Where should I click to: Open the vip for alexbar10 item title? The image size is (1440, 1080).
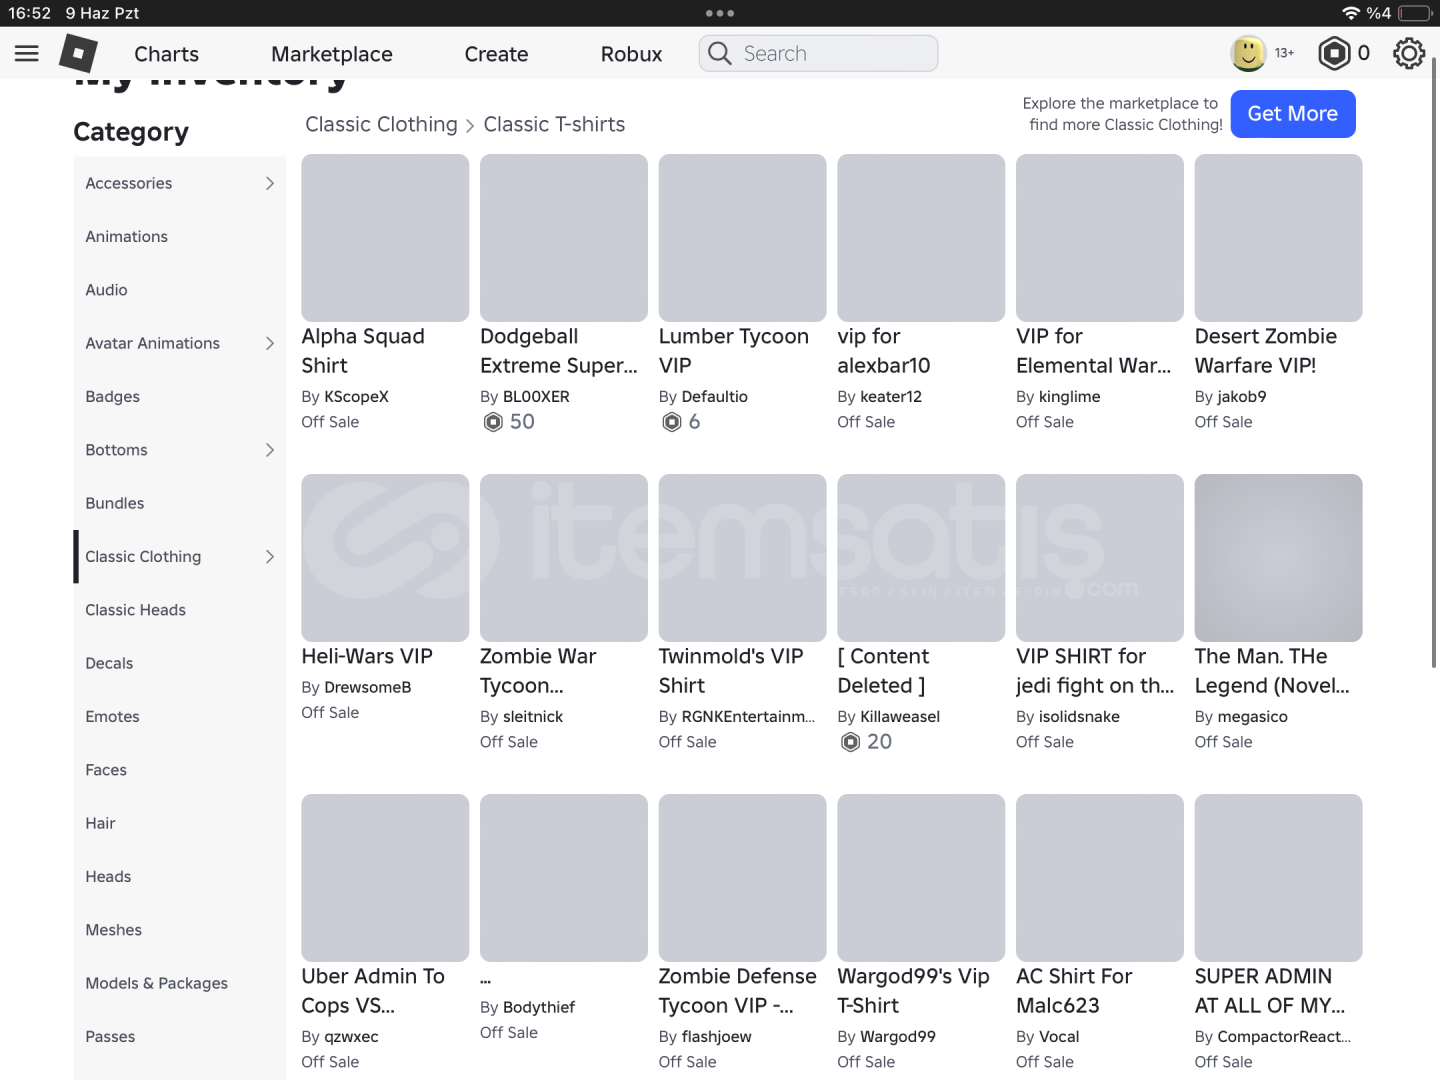884,351
